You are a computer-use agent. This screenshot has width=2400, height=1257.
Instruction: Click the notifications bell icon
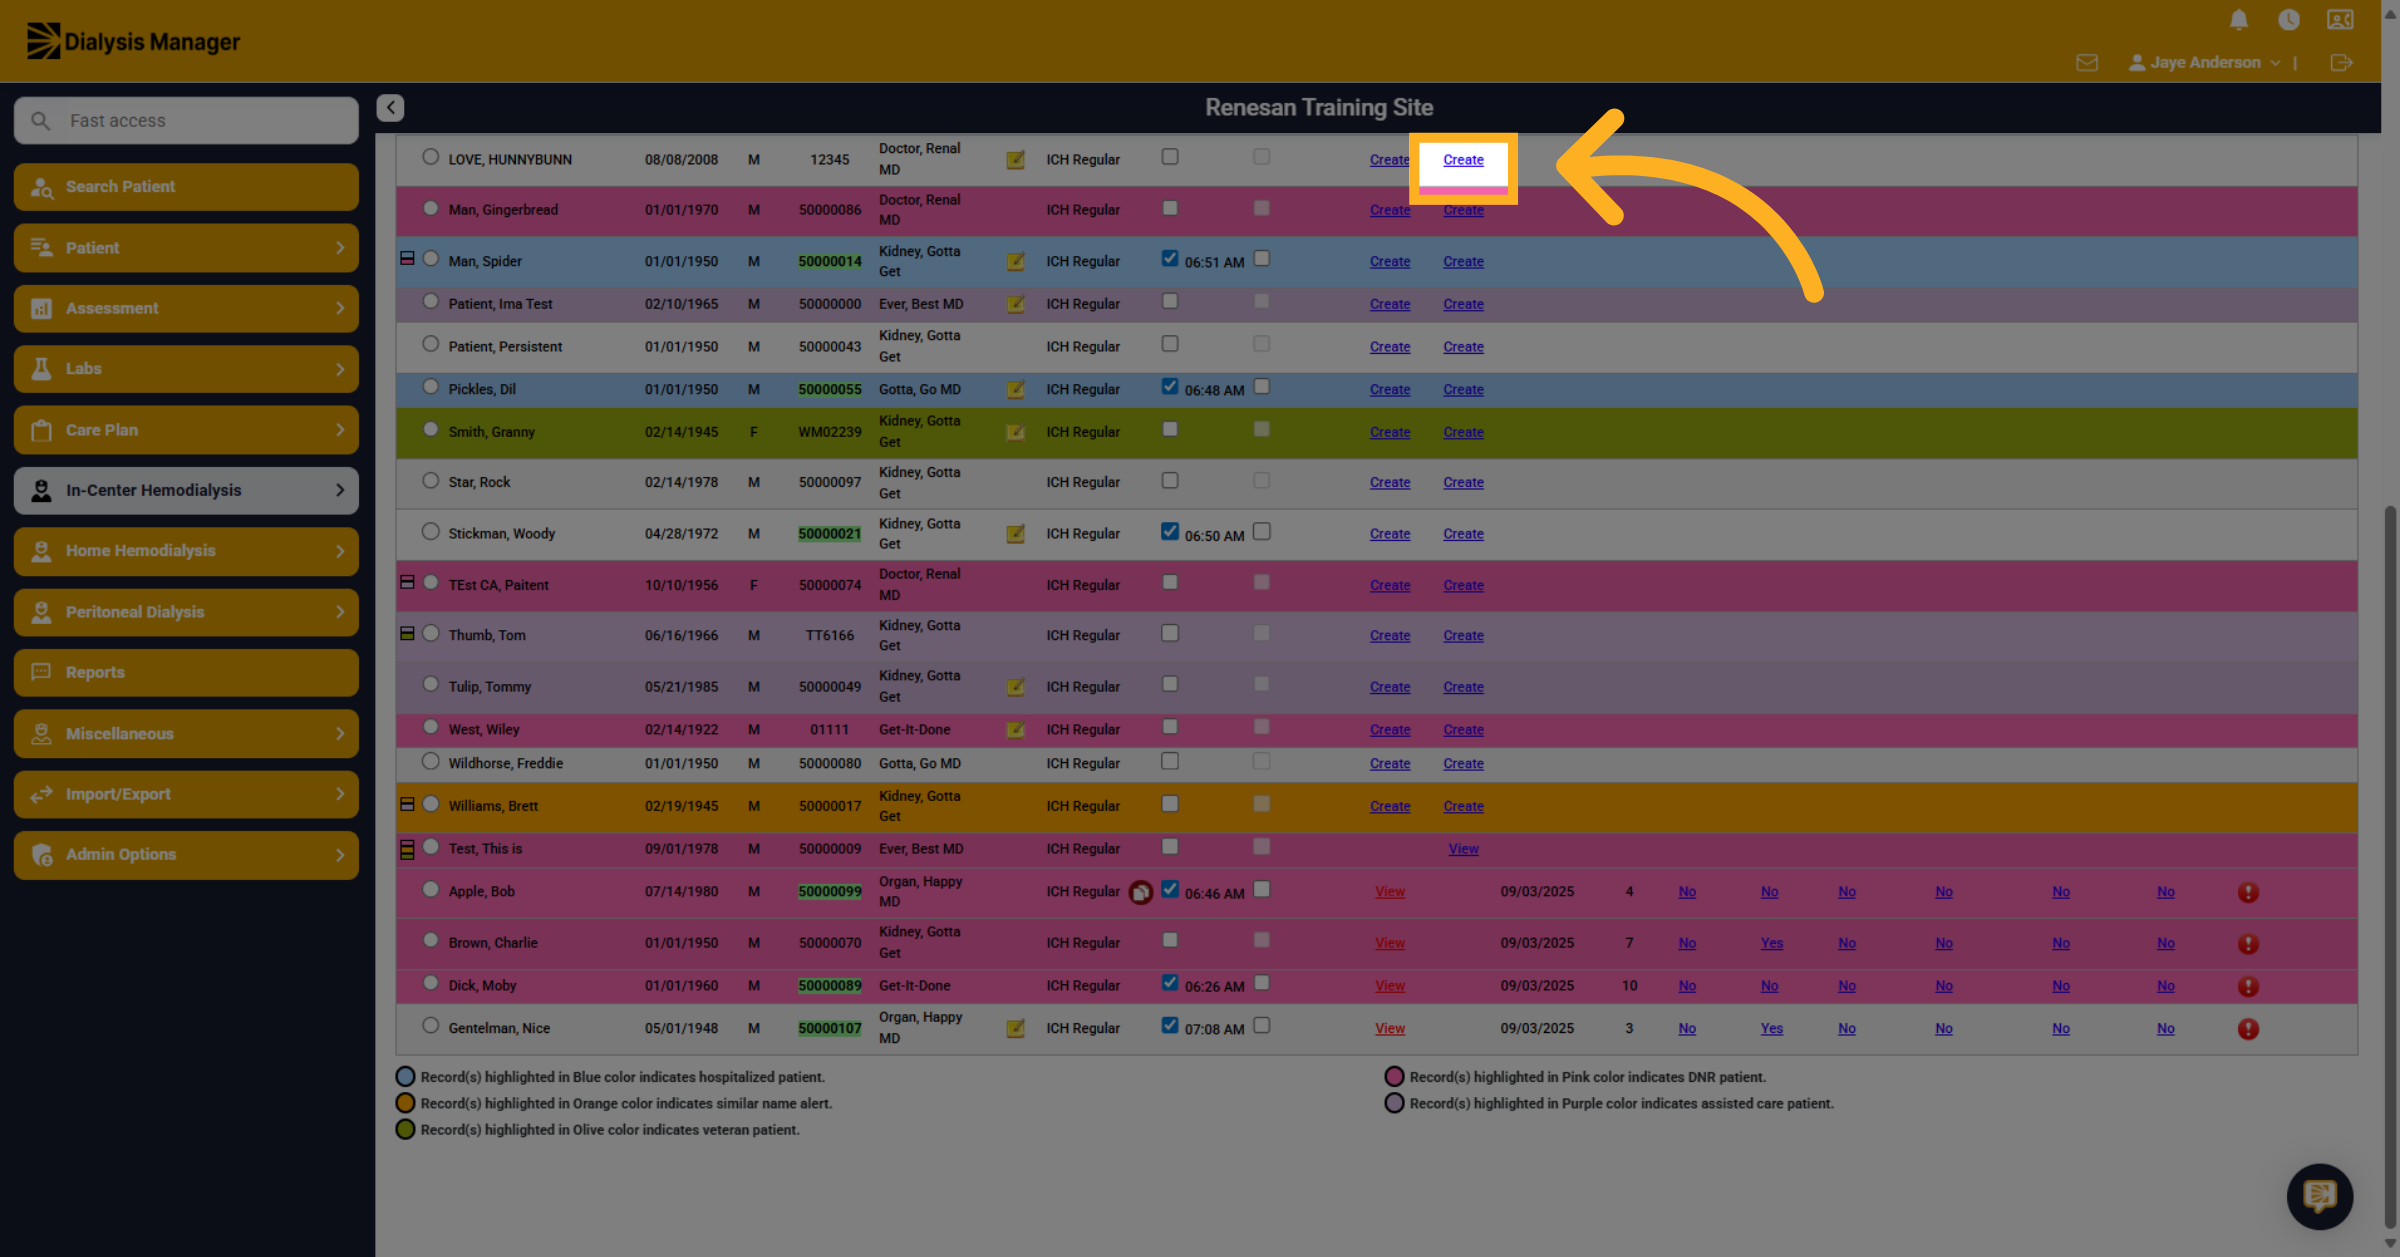coord(2239,20)
